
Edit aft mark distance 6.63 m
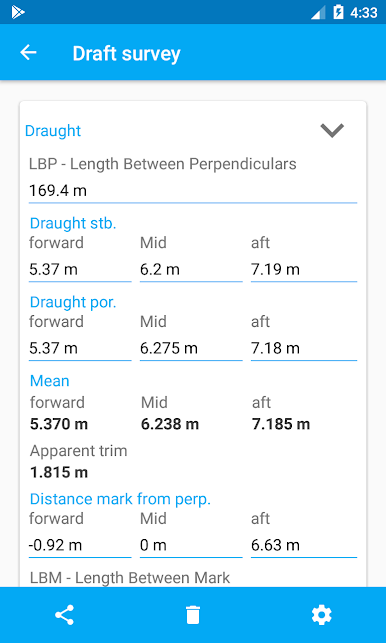click(x=304, y=545)
